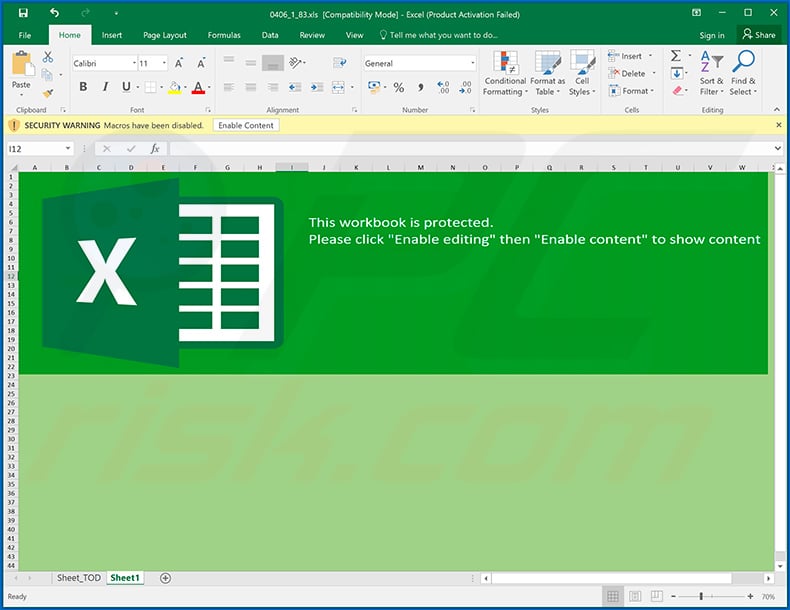Viewport: 790px width, 610px height.
Task: Click the Enable Content button
Action: [x=246, y=125]
